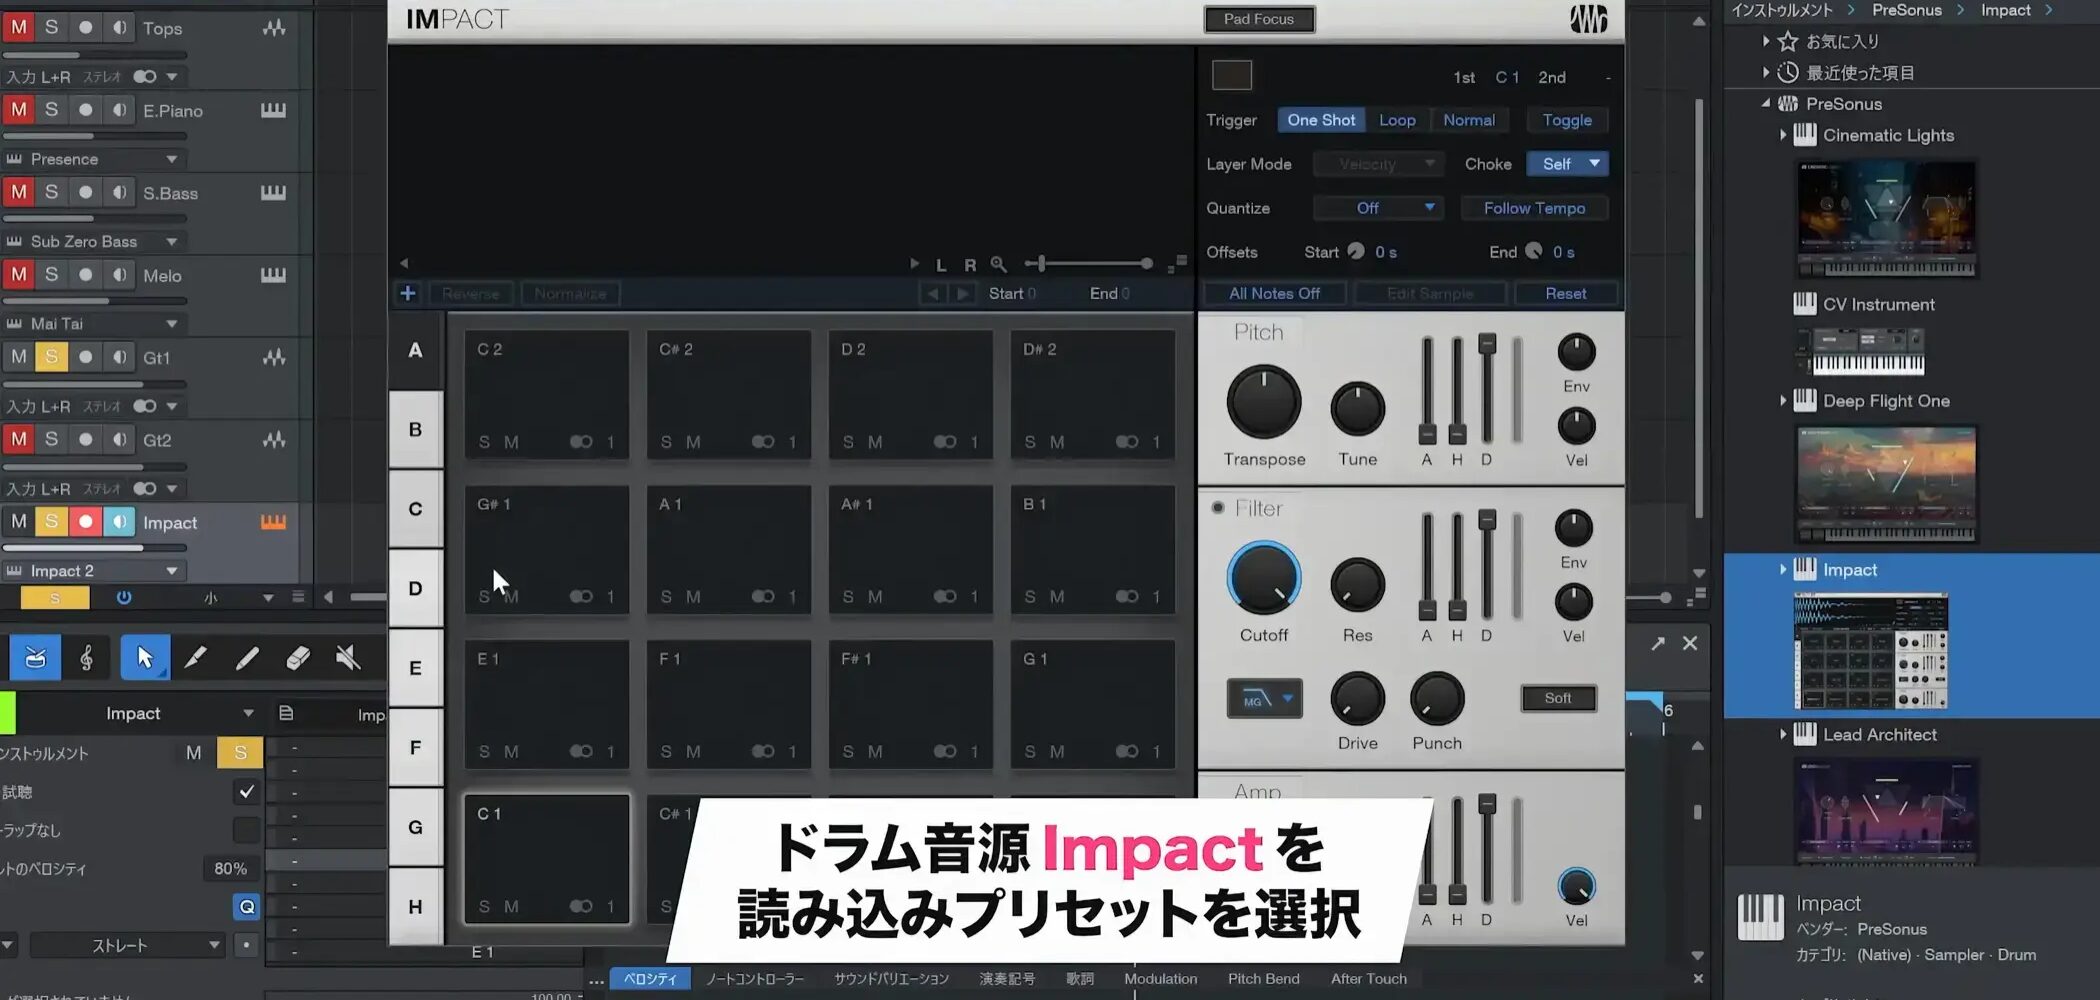Viewport: 2100px width, 1000px height.
Task: Open the Choke Self dropdown
Action: click(1567, 164)
